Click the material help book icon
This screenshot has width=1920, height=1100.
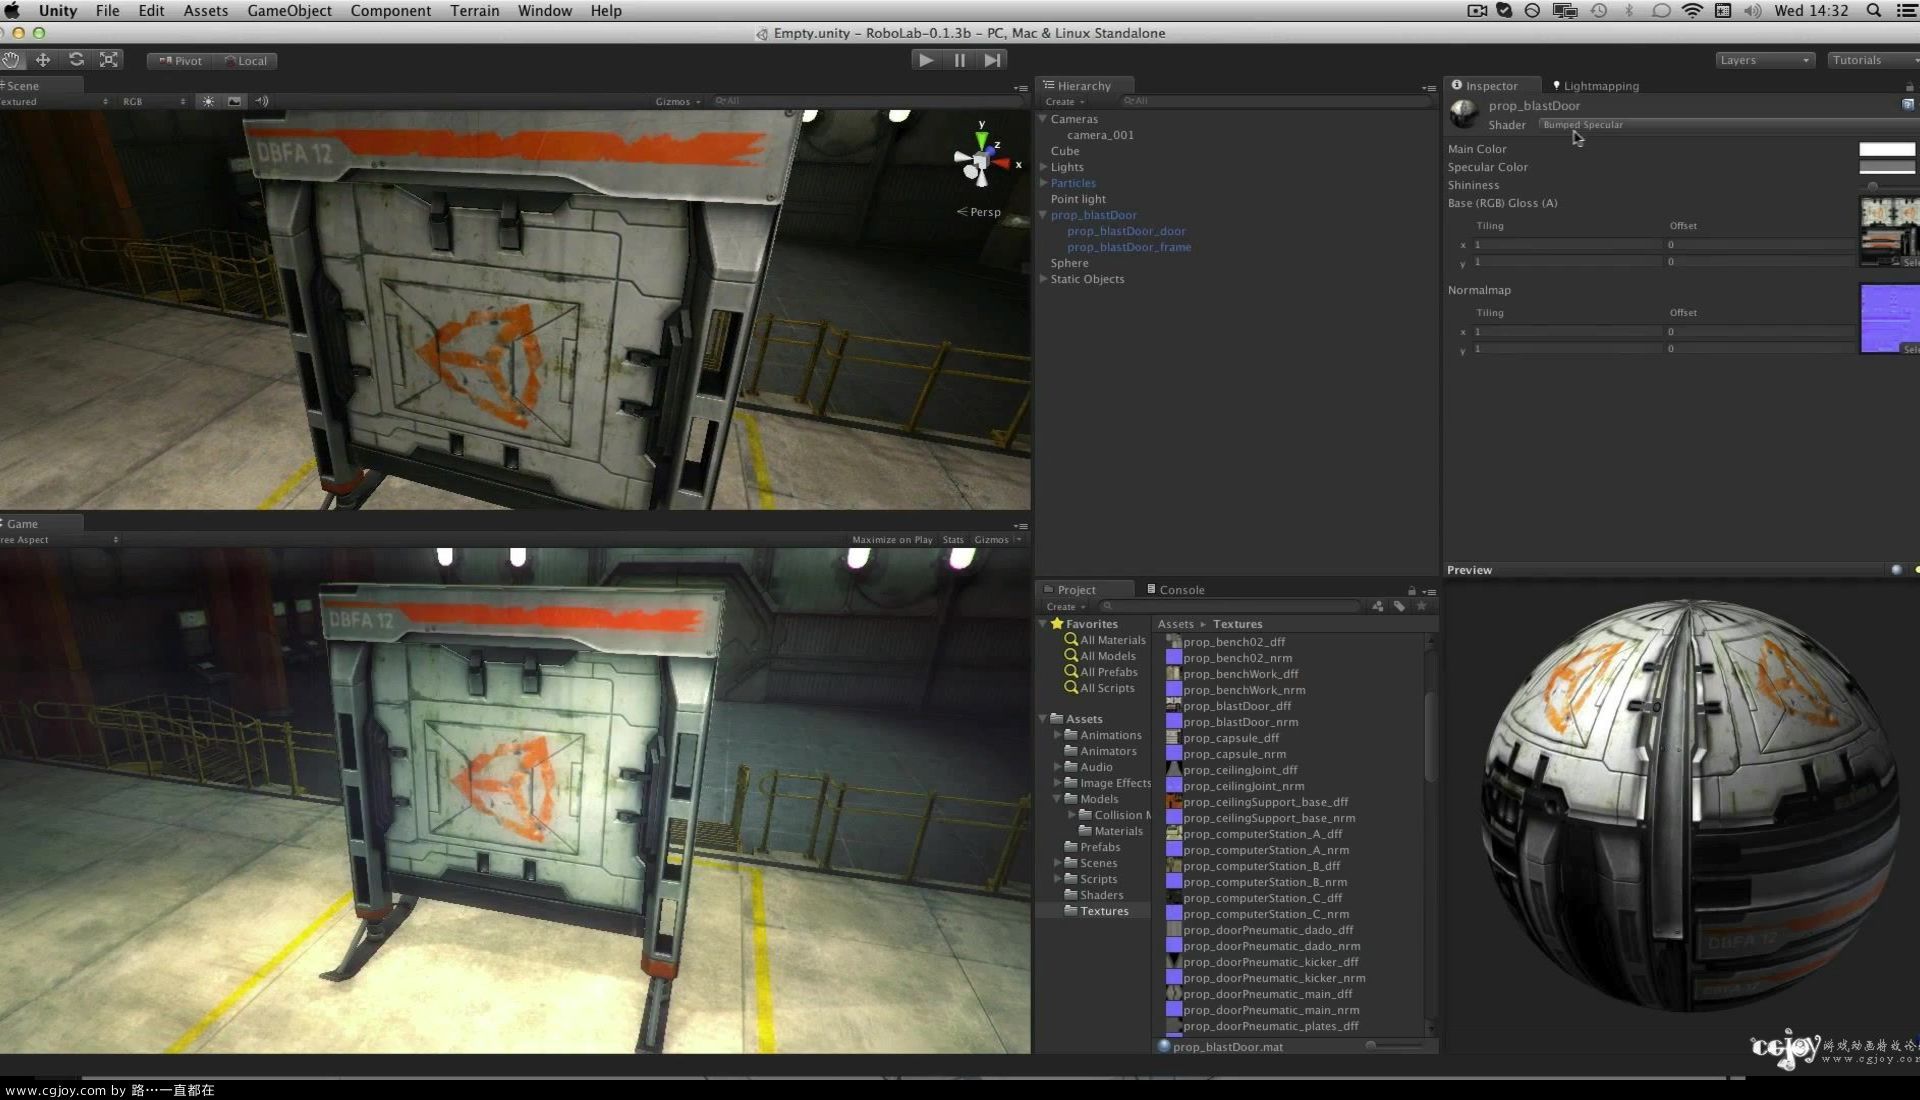click(1908, 105)
